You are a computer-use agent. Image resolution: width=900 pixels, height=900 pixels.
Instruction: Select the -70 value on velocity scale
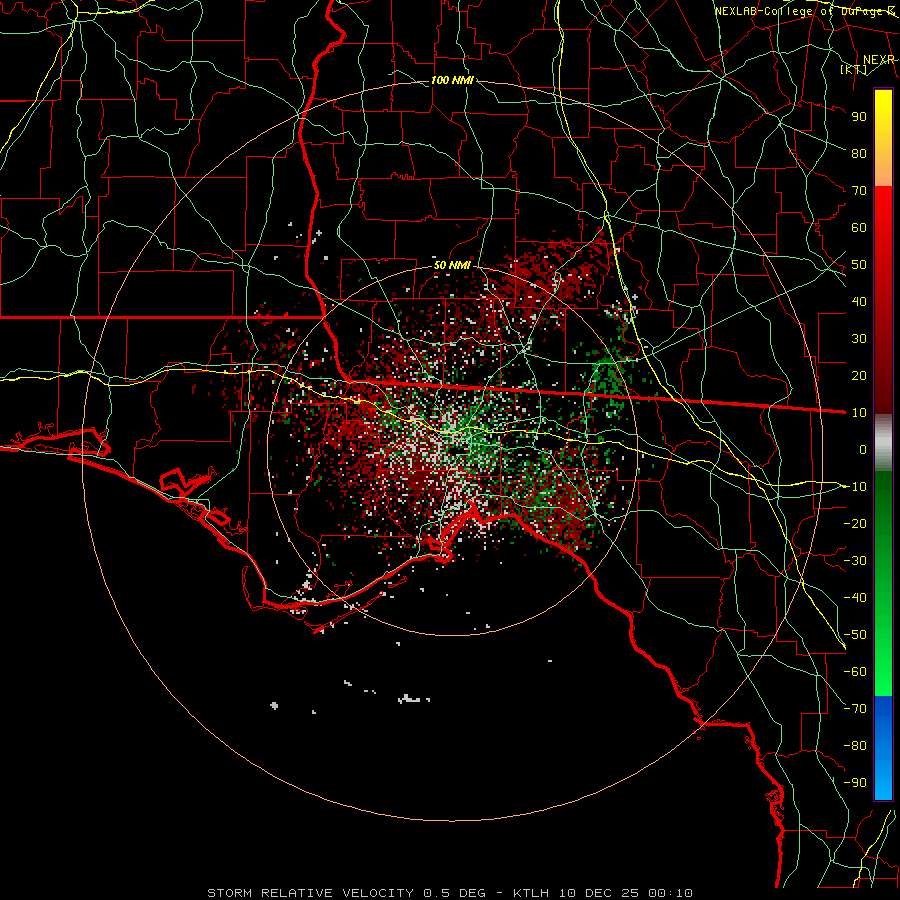[x=855, y=709]
